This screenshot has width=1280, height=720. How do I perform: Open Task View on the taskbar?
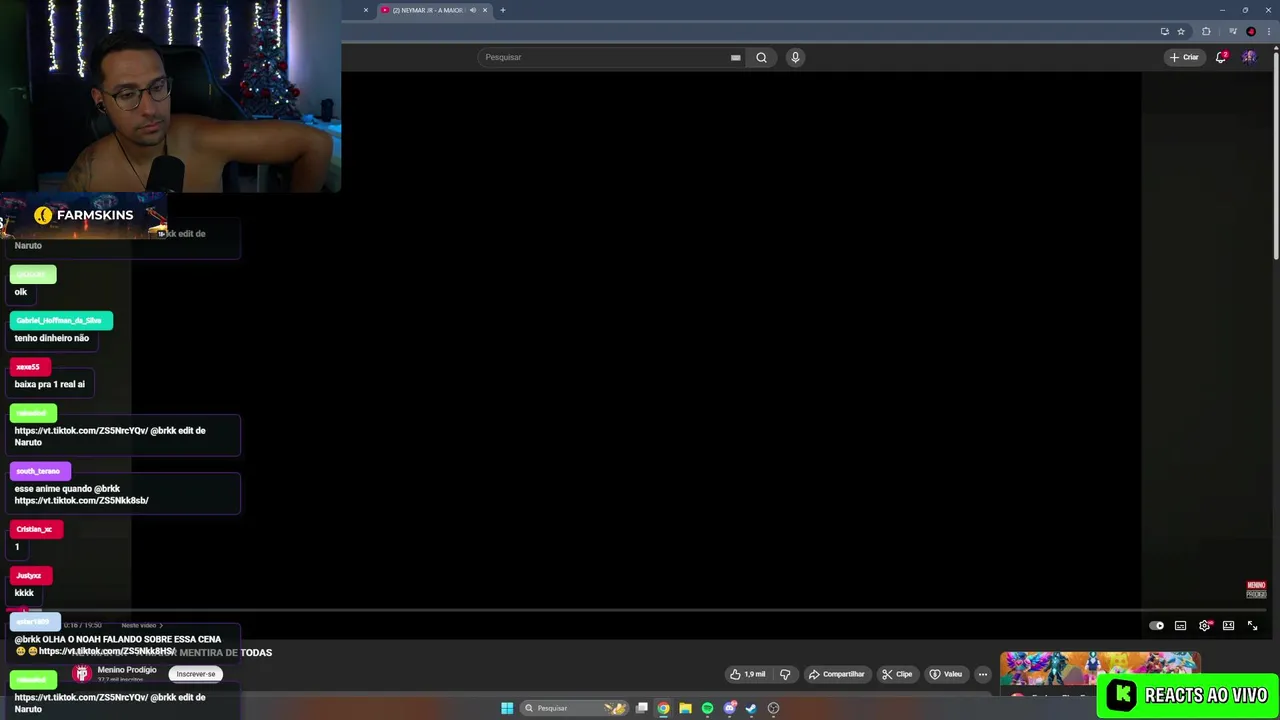642,708
